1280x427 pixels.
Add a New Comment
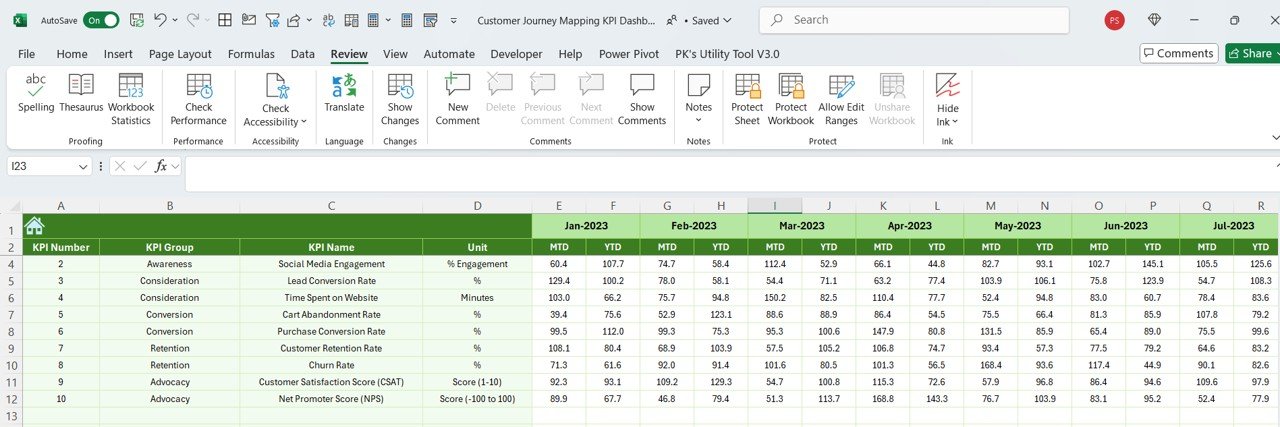[458, 99]
